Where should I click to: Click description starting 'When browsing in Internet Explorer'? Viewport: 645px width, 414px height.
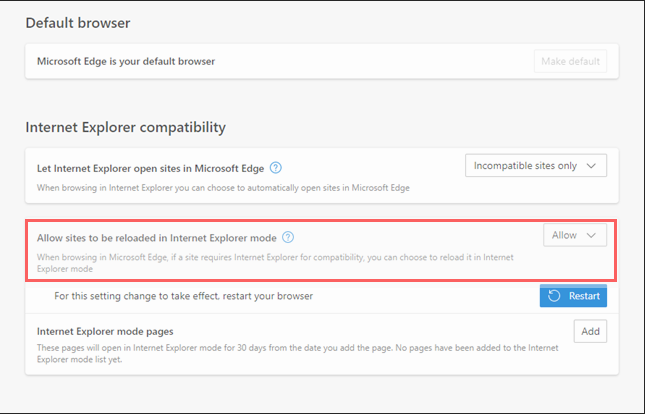pos(223,188)
